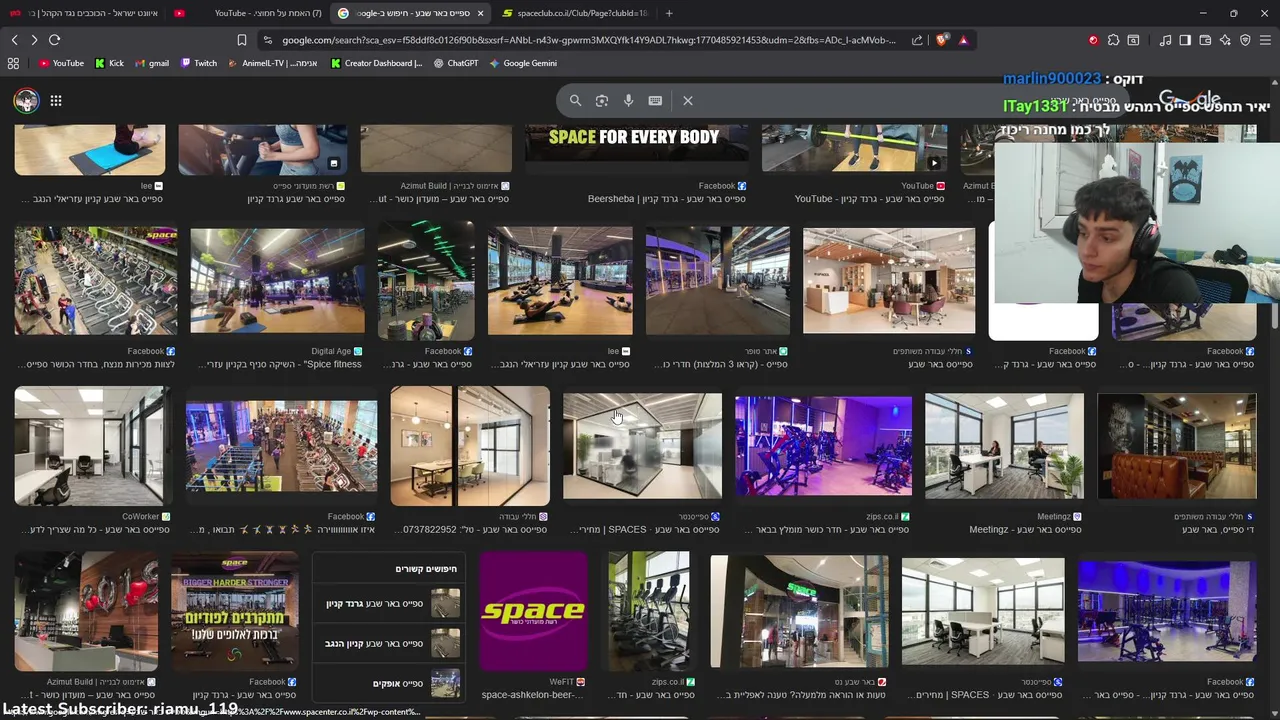The width and height of the screenshot is (1280, 720).
Task: Start voice search with the microphone icon
Action: click(x=628, y=100)
